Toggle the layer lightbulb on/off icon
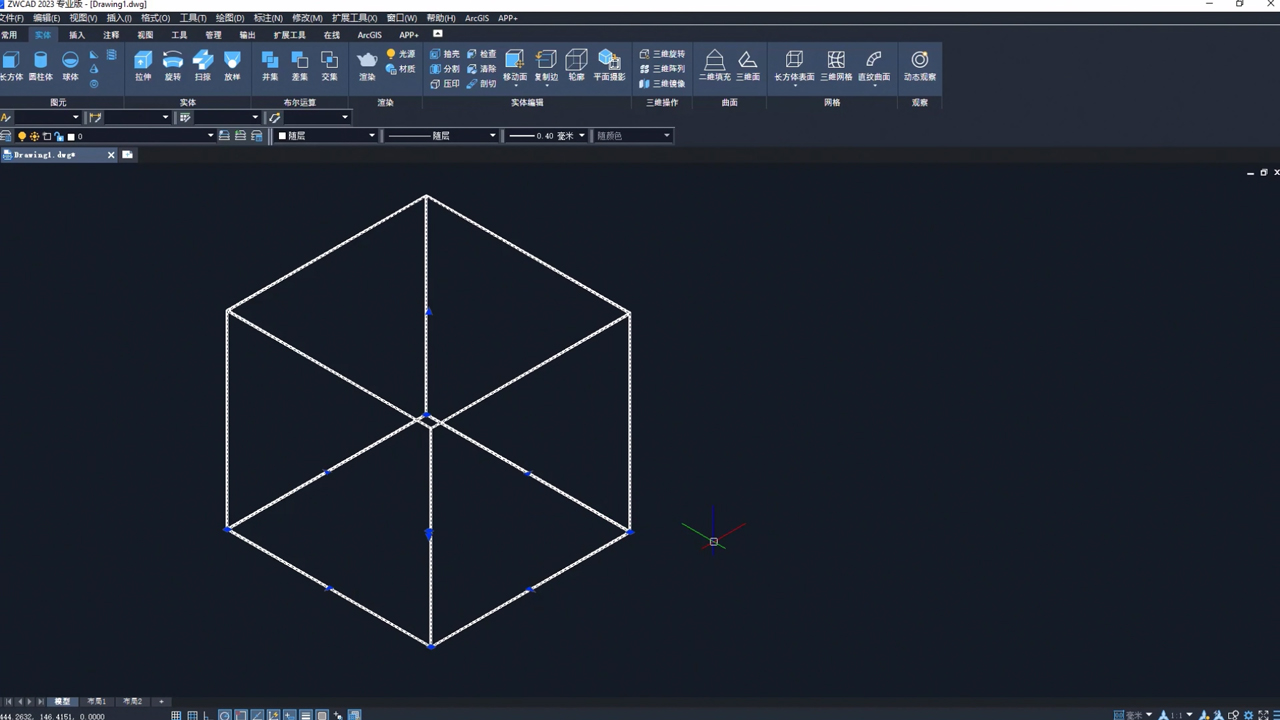This screenshot has width=1280, height=720. pyautogui.click(x=22, y=136)
